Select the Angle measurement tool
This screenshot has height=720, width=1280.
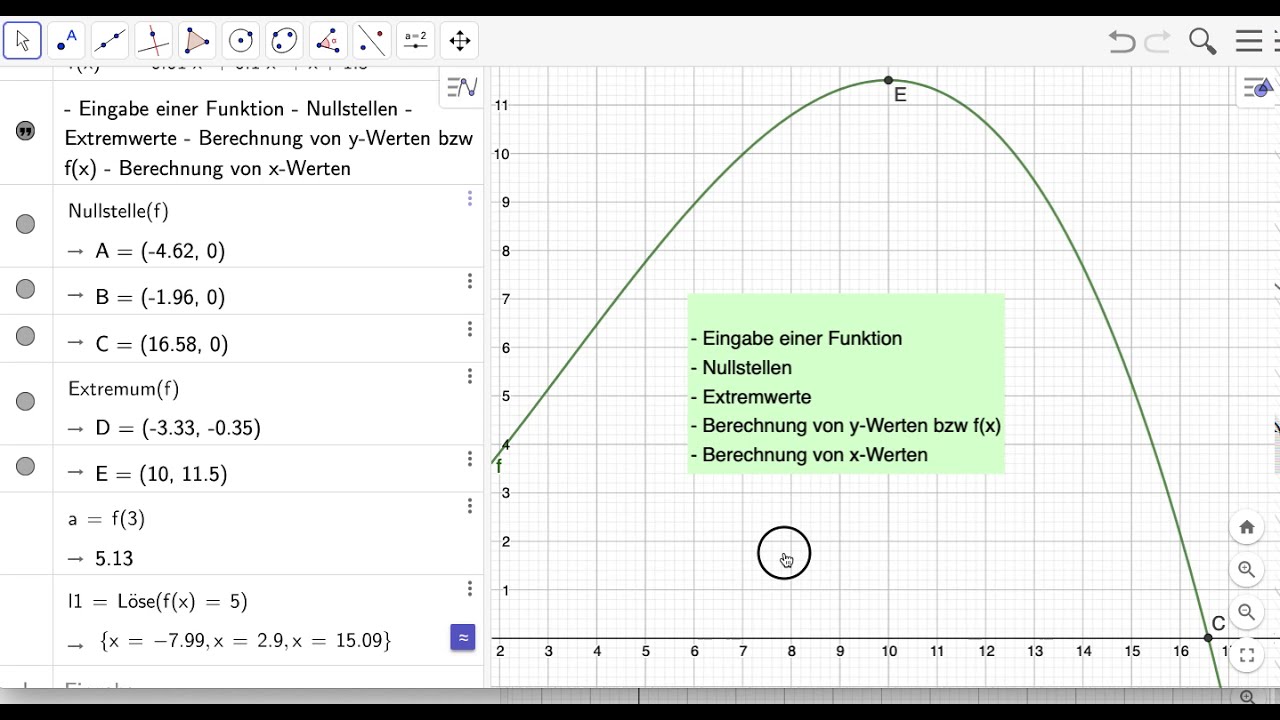pos(328,41)
